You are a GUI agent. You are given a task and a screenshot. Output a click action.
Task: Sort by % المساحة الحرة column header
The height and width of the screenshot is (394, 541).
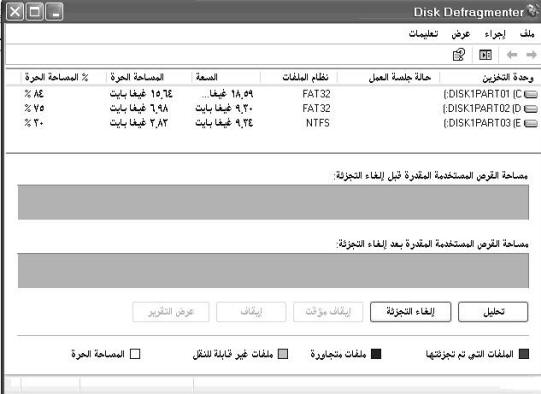click(63, 77)
